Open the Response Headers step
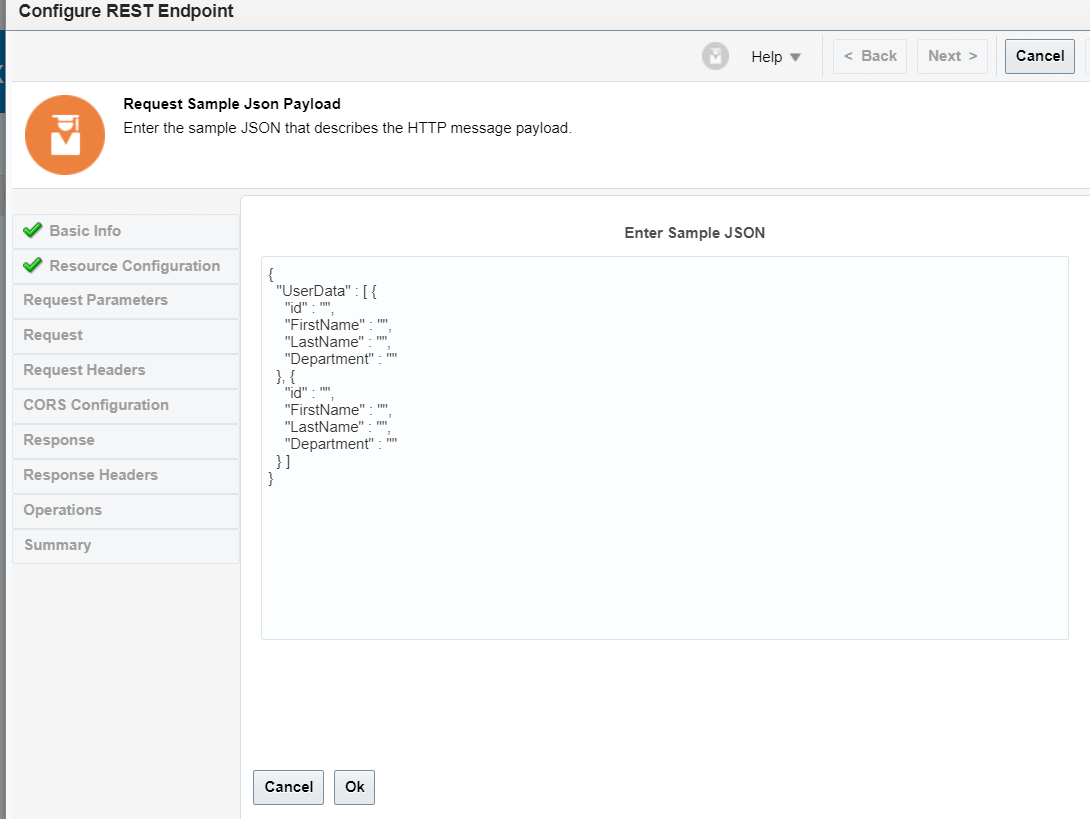Image resolution: width=1090 pixels, height=819 pixels. point(89,475)
